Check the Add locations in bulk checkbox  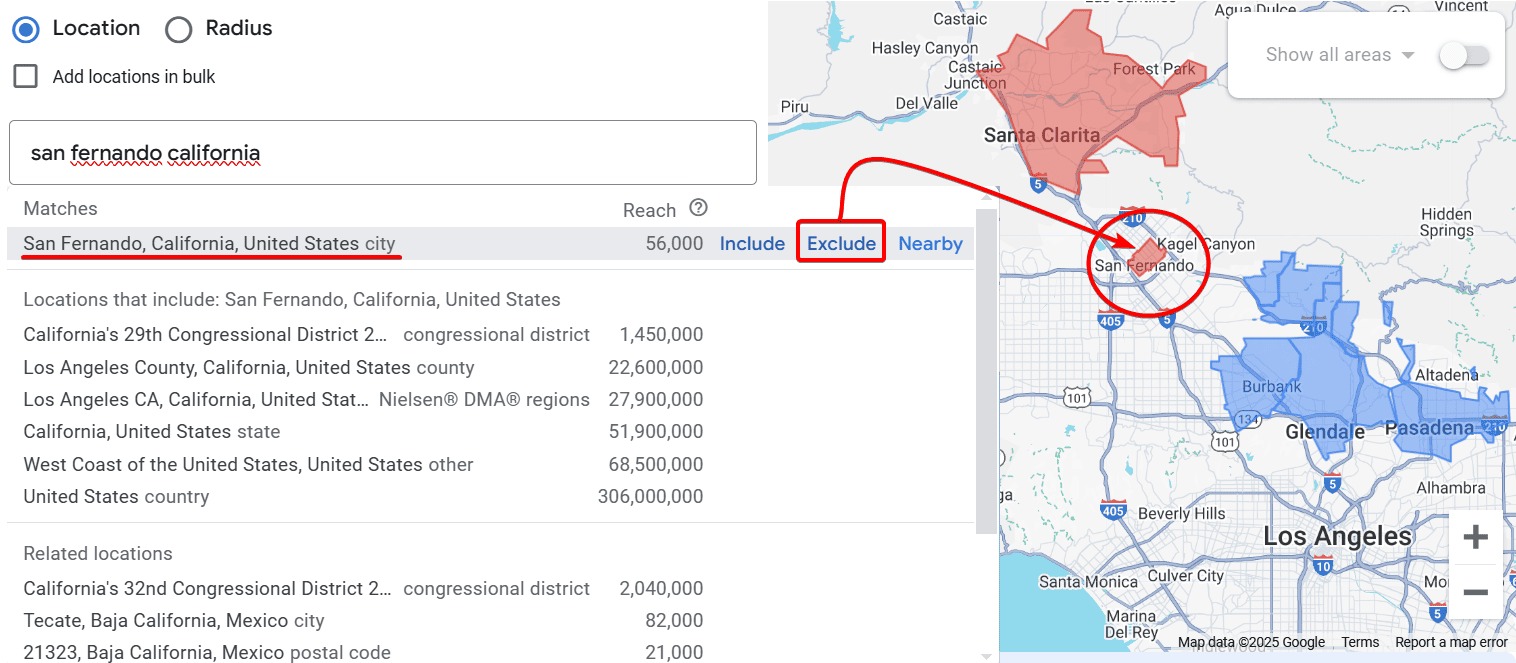click(x=24, y=76)
